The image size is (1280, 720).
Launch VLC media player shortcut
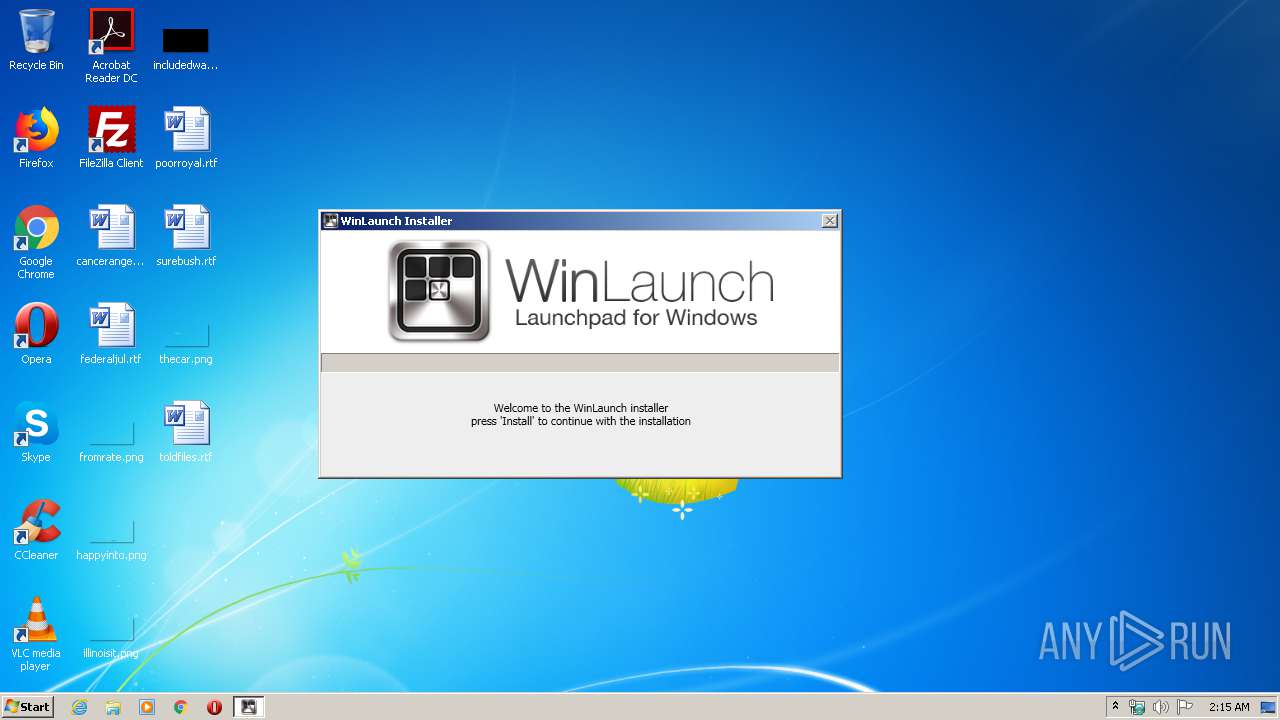(36, 634)
